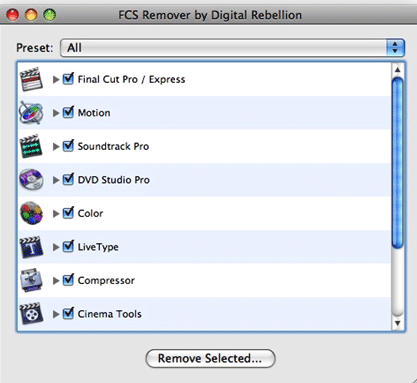This screenshot has width=417, height=383.
Task: Click the Compressor app icon
Action: pos(31,280)
